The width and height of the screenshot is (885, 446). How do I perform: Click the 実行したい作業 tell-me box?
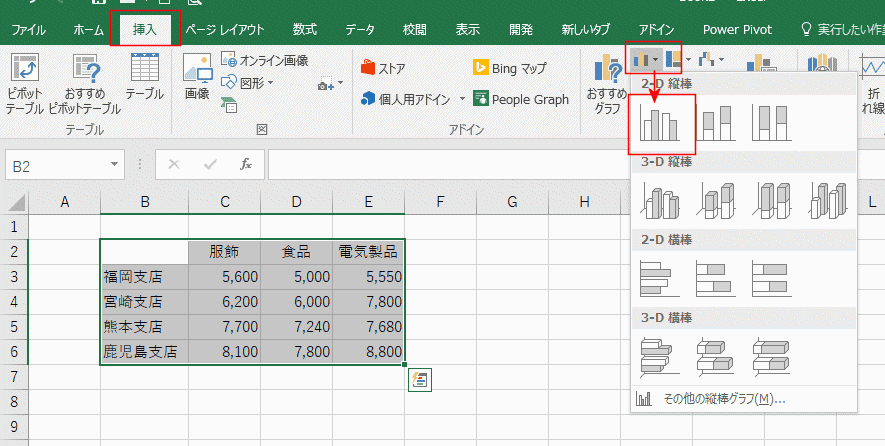click(842, 30)
